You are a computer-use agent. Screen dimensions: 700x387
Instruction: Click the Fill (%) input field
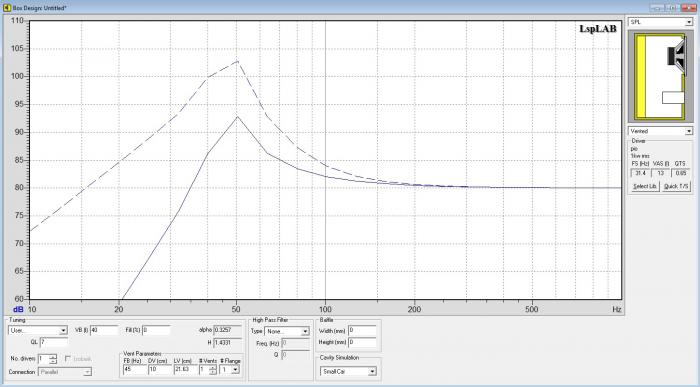tap(156, 330)
